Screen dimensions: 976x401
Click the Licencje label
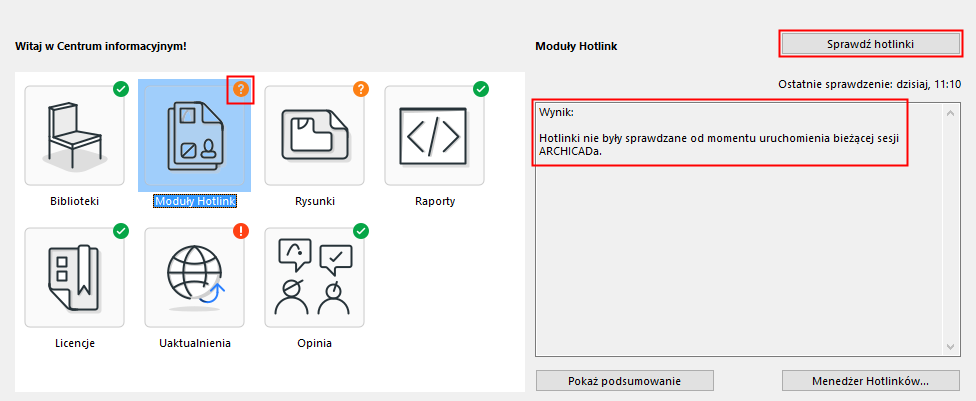pos(75,343)
